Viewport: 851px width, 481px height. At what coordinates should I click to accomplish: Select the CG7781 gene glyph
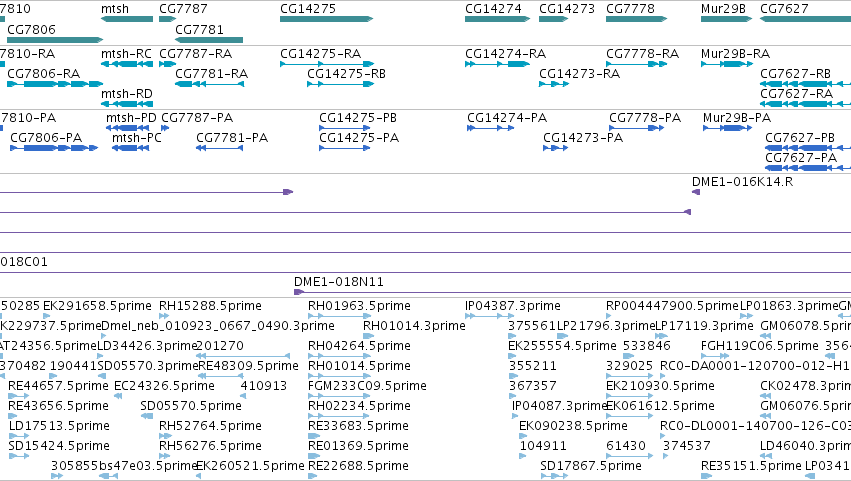tap(209, 40)
